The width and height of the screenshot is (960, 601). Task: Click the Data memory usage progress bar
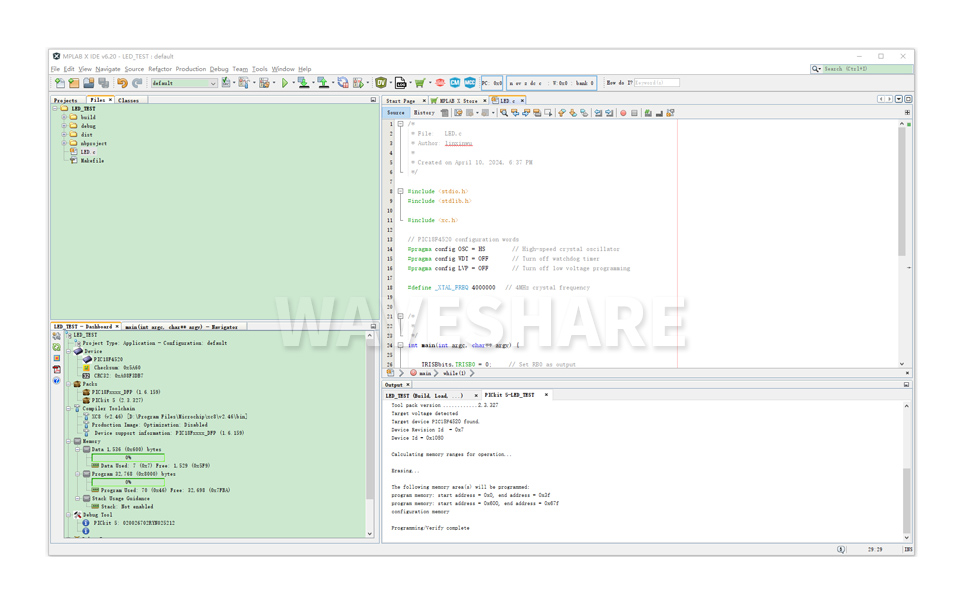(x=128, y=457)
